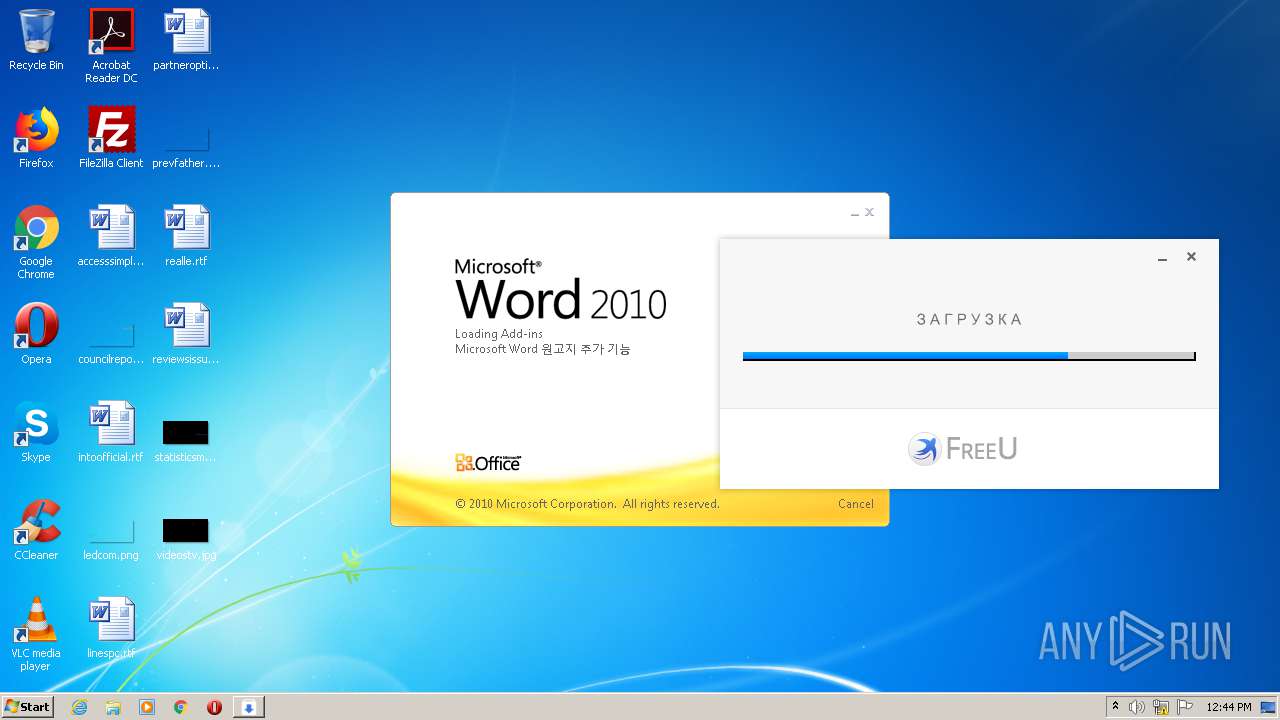Screen dimensions: 1280x720
Task: Select the reviewsissu... Word document
Action: coord(186,334)
